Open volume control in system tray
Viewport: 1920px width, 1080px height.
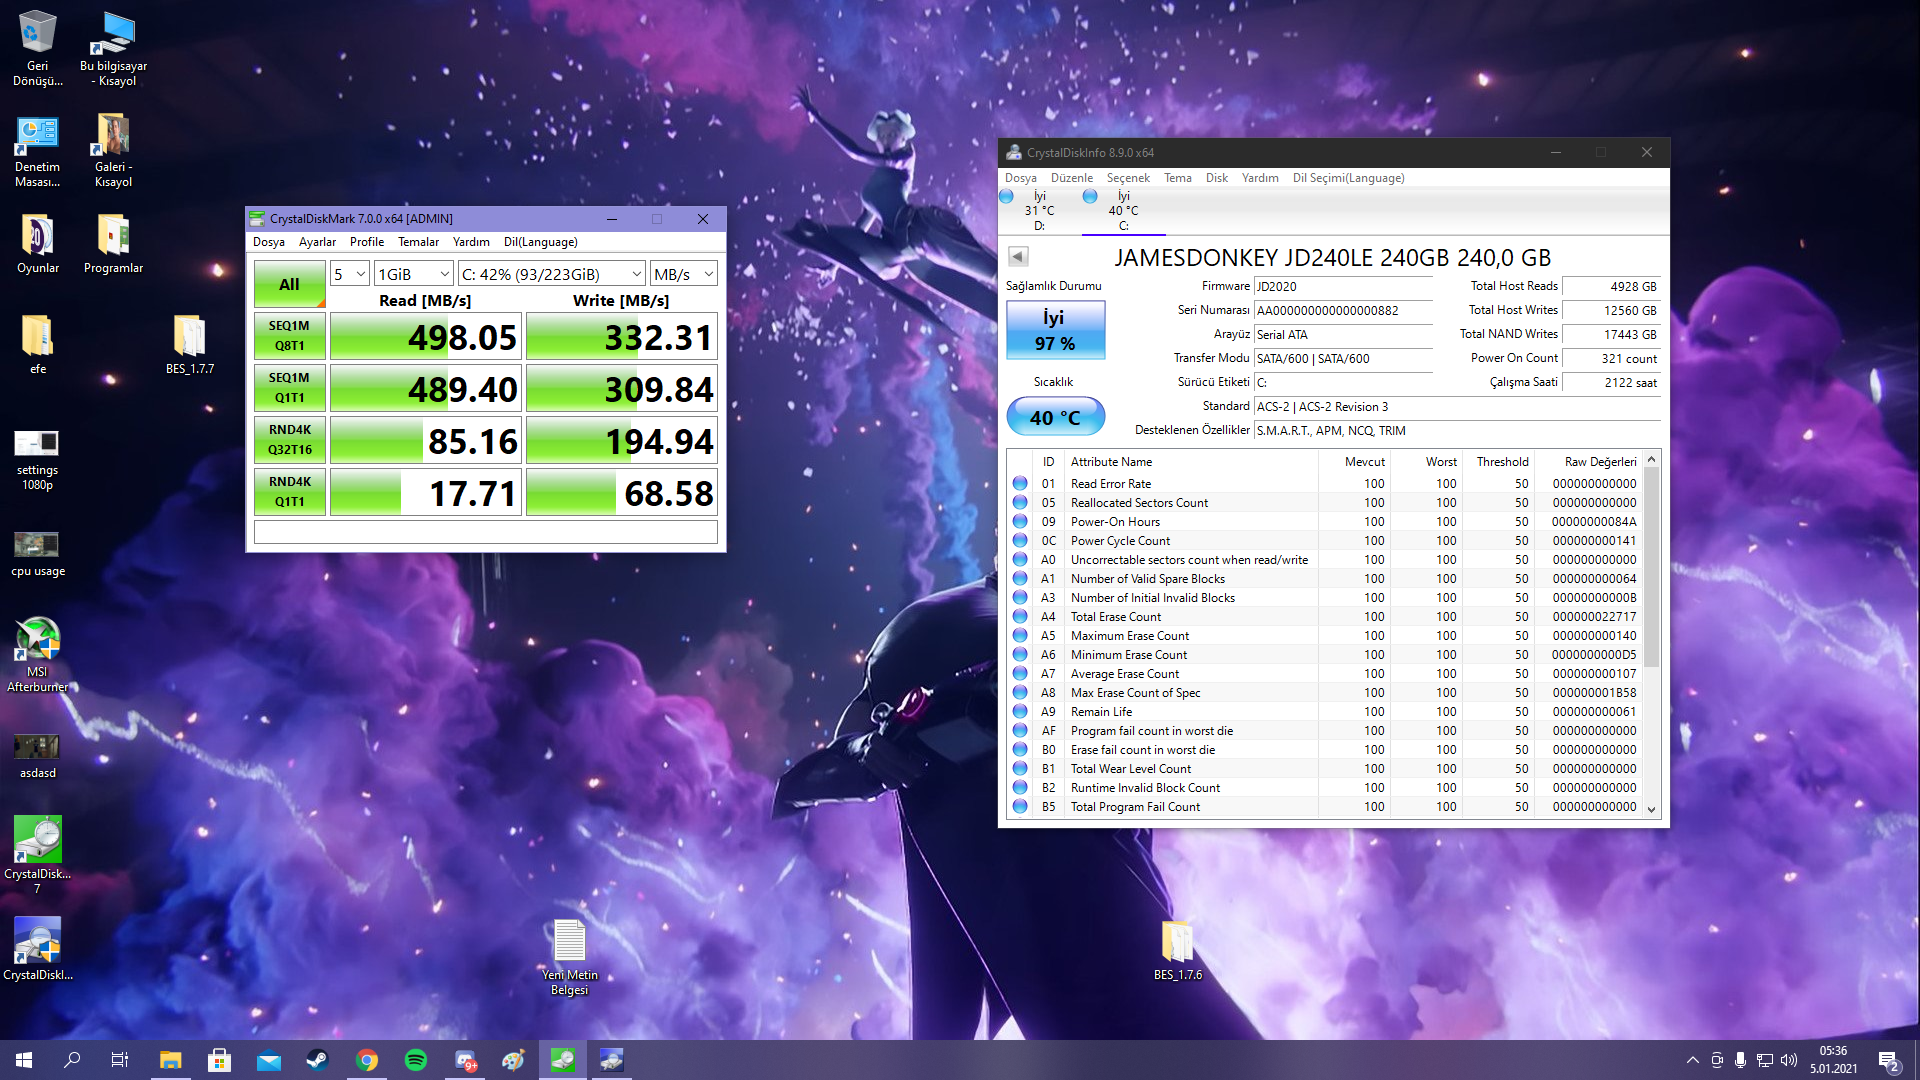click(1789, 1060)
